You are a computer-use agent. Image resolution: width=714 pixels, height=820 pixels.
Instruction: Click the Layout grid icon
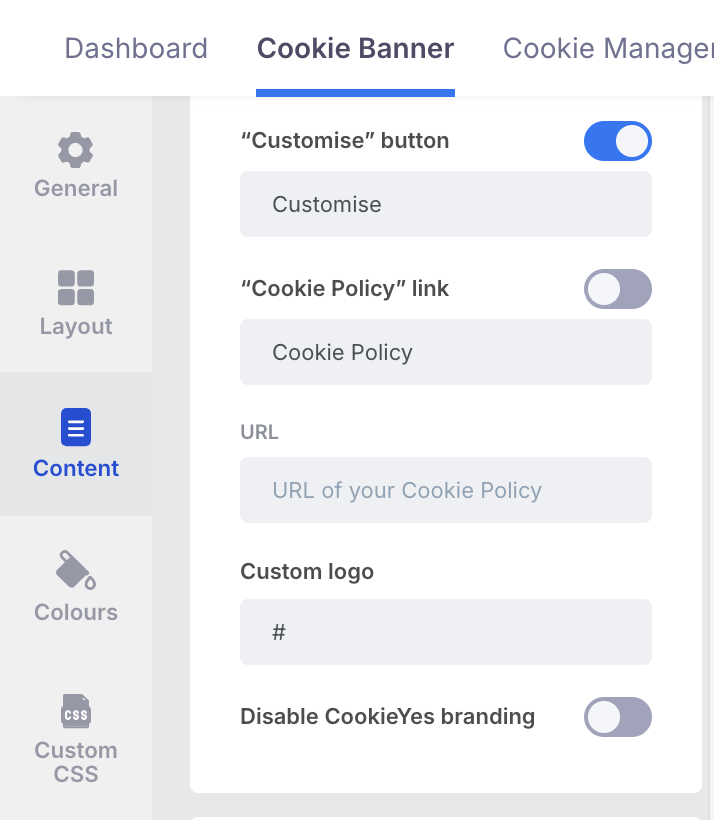click(76, 288)
